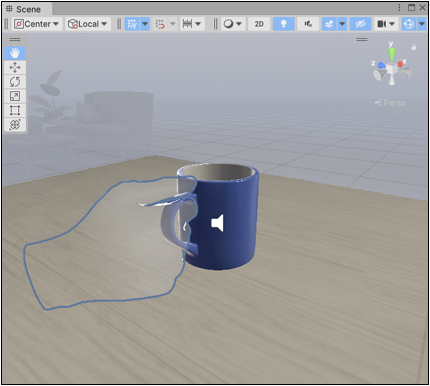Image resolution: width=430 pixels, height=386 pixels.
Task: Toggle gizmos visibility button
Action: coord(409,24)
